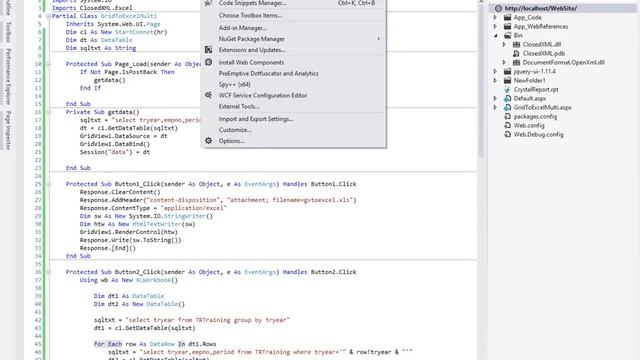This screenshot has width=640, height=360.
Task: Select Import and Export Settings
Action: pyautogui.click(x=256, y=119)
